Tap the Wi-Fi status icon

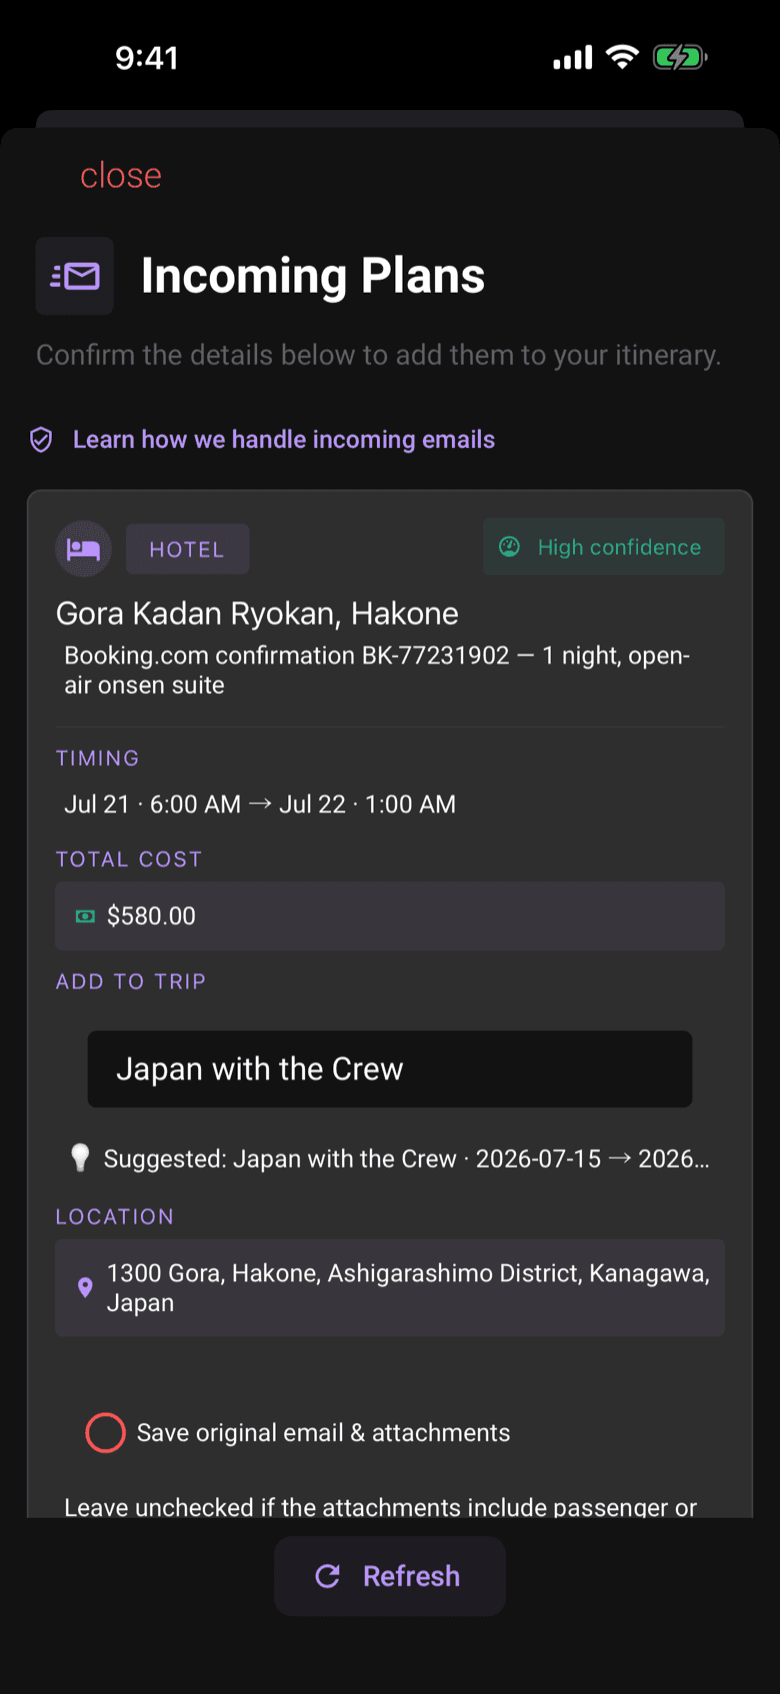click(x=622, y=57)
